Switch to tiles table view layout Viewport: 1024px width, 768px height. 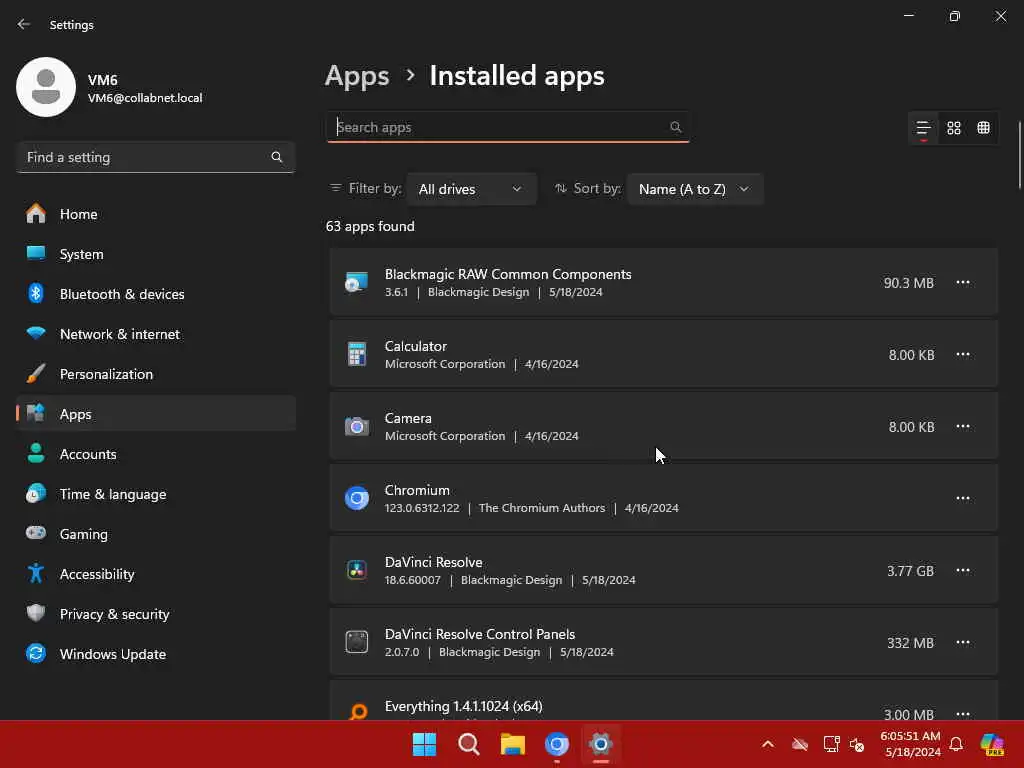(984, 127)
